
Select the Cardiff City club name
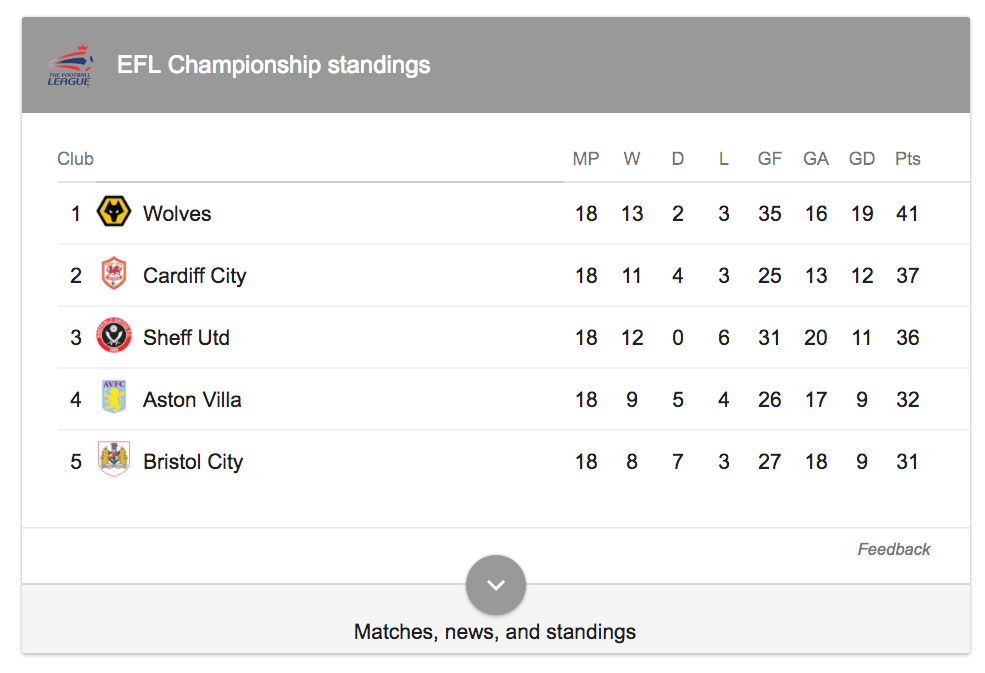click(x=194, y=275)
